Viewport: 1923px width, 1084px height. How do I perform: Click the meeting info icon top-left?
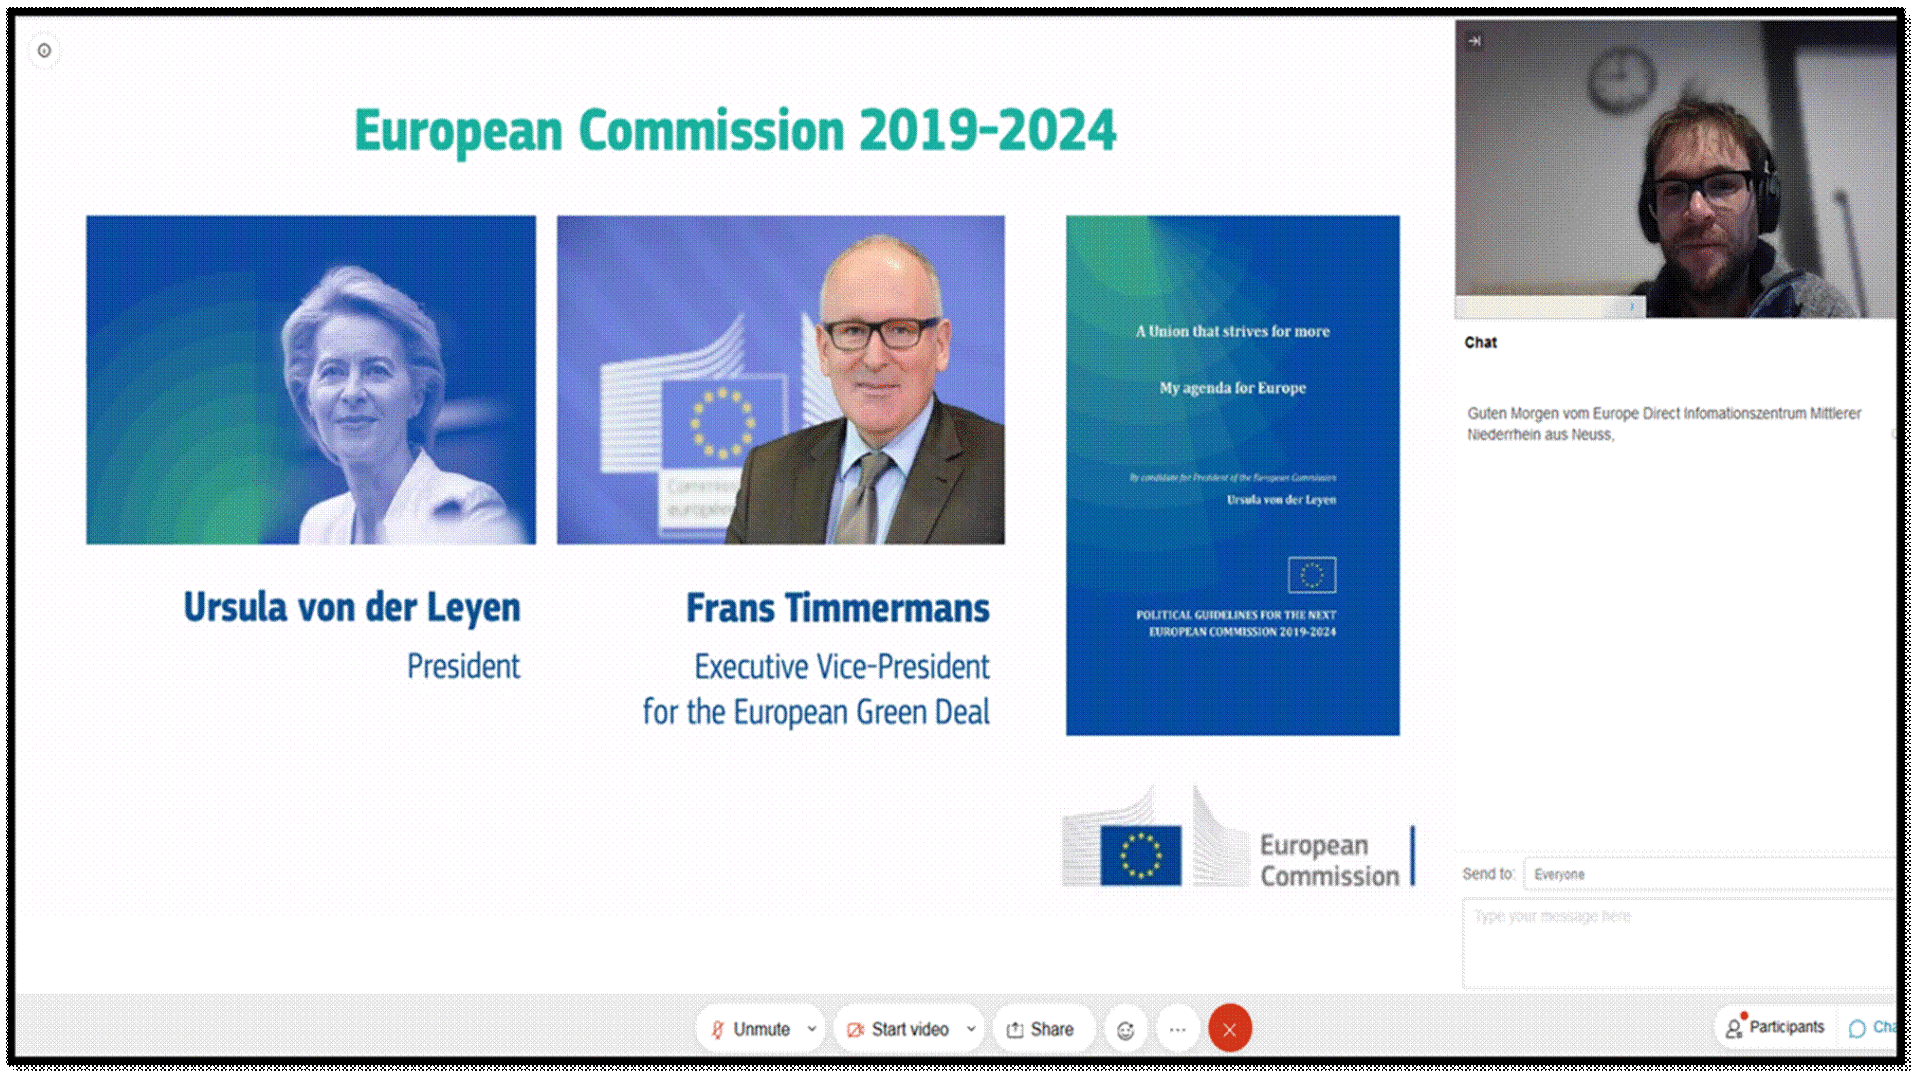pyautogui.click(x=44, y=50)
